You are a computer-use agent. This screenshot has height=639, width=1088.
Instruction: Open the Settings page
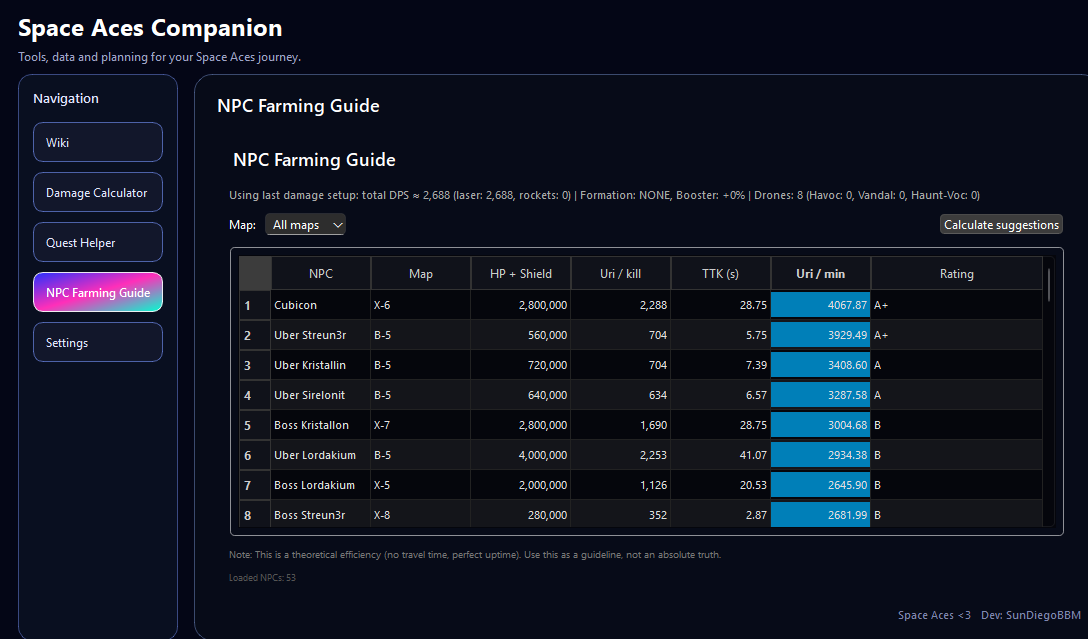click(97, 342)
